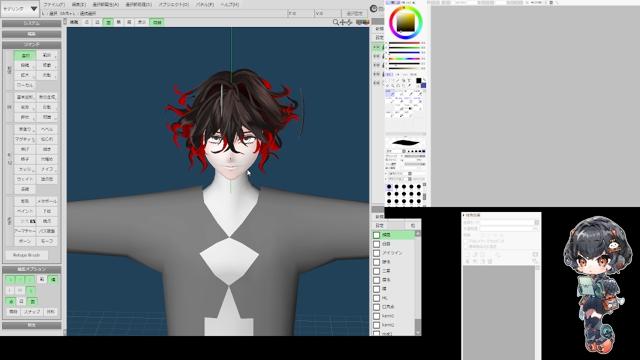Image resolution: width=640 pixels, height=360 pixels.
Task: Click the magnifier zoom icon above the viewport
Action: [336, 22]
